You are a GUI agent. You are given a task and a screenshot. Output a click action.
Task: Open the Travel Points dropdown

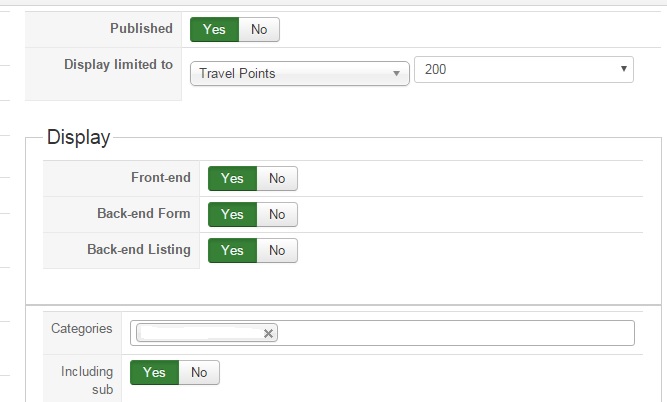pyautogui.click(x=300, y=73)
